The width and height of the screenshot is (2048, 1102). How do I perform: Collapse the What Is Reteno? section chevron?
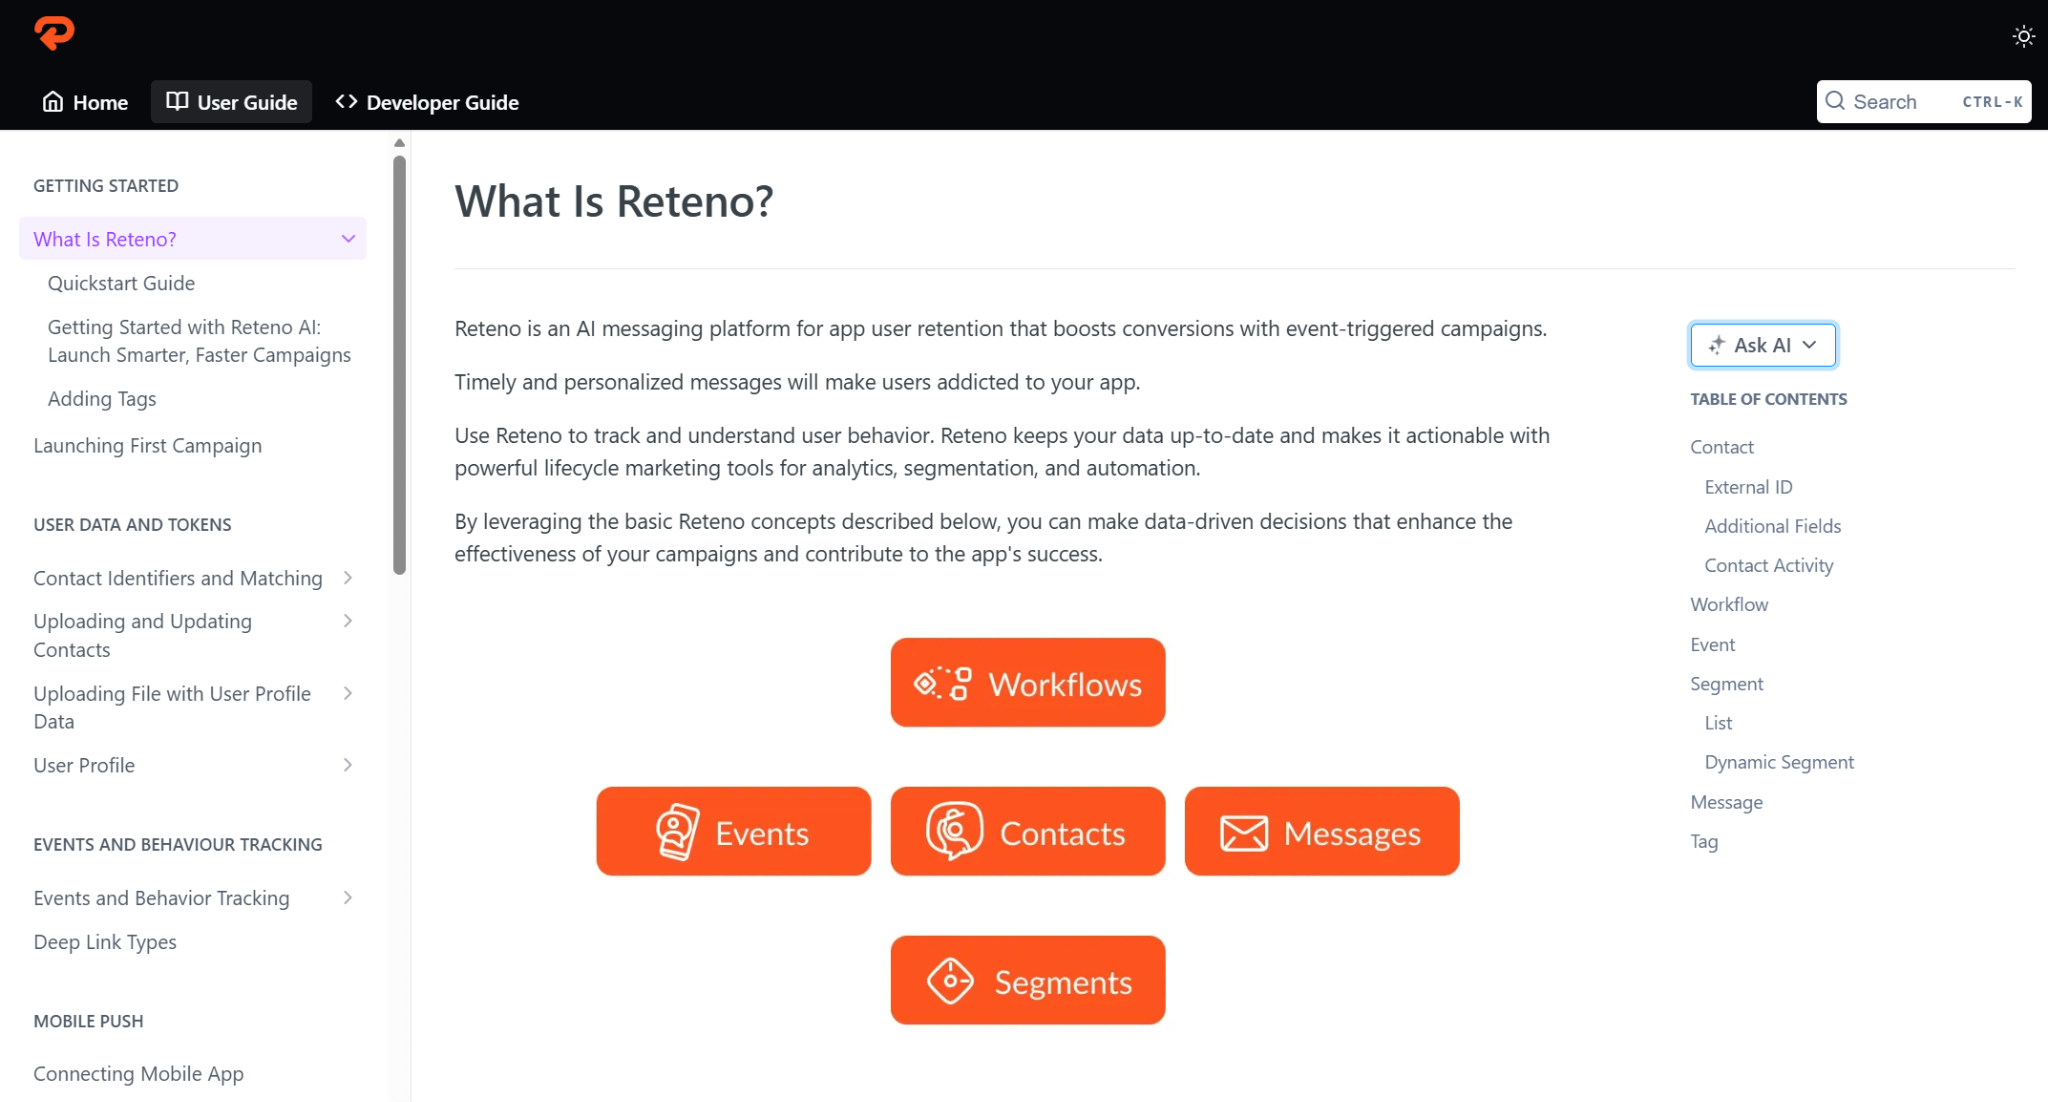point(347,238)
